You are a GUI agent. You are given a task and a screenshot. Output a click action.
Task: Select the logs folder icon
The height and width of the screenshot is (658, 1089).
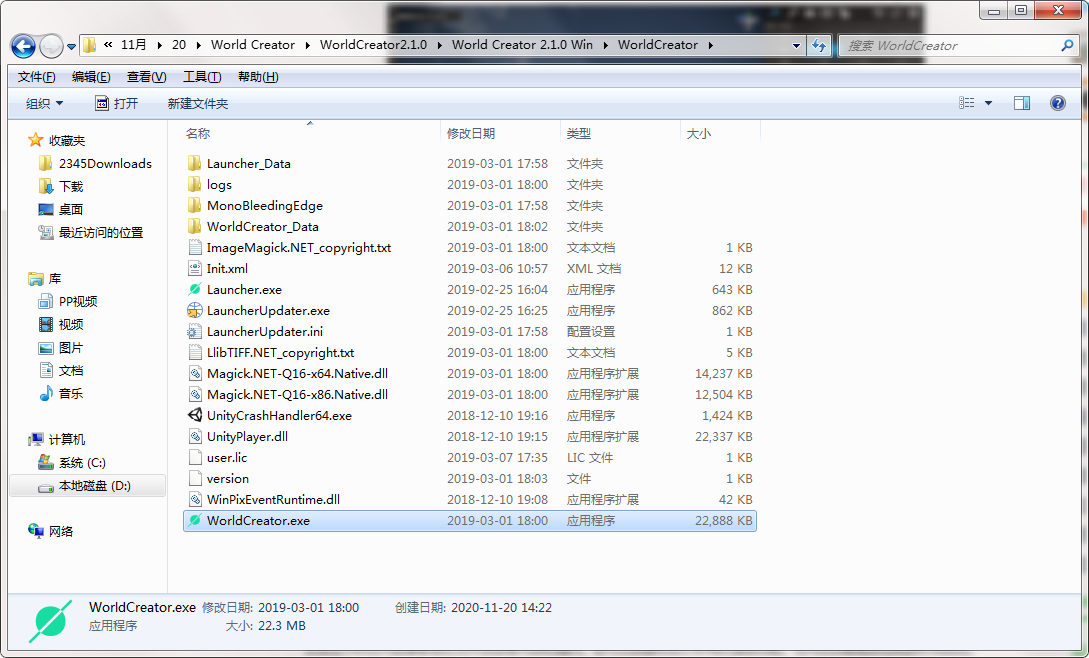[195, 185]
